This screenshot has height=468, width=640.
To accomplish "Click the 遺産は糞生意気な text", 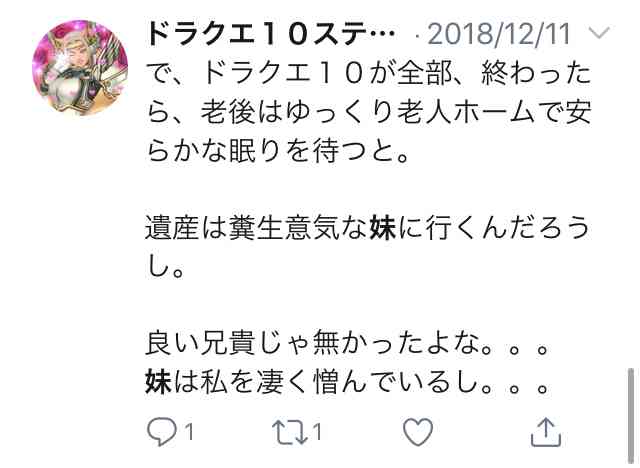I will tap(257, 228).
